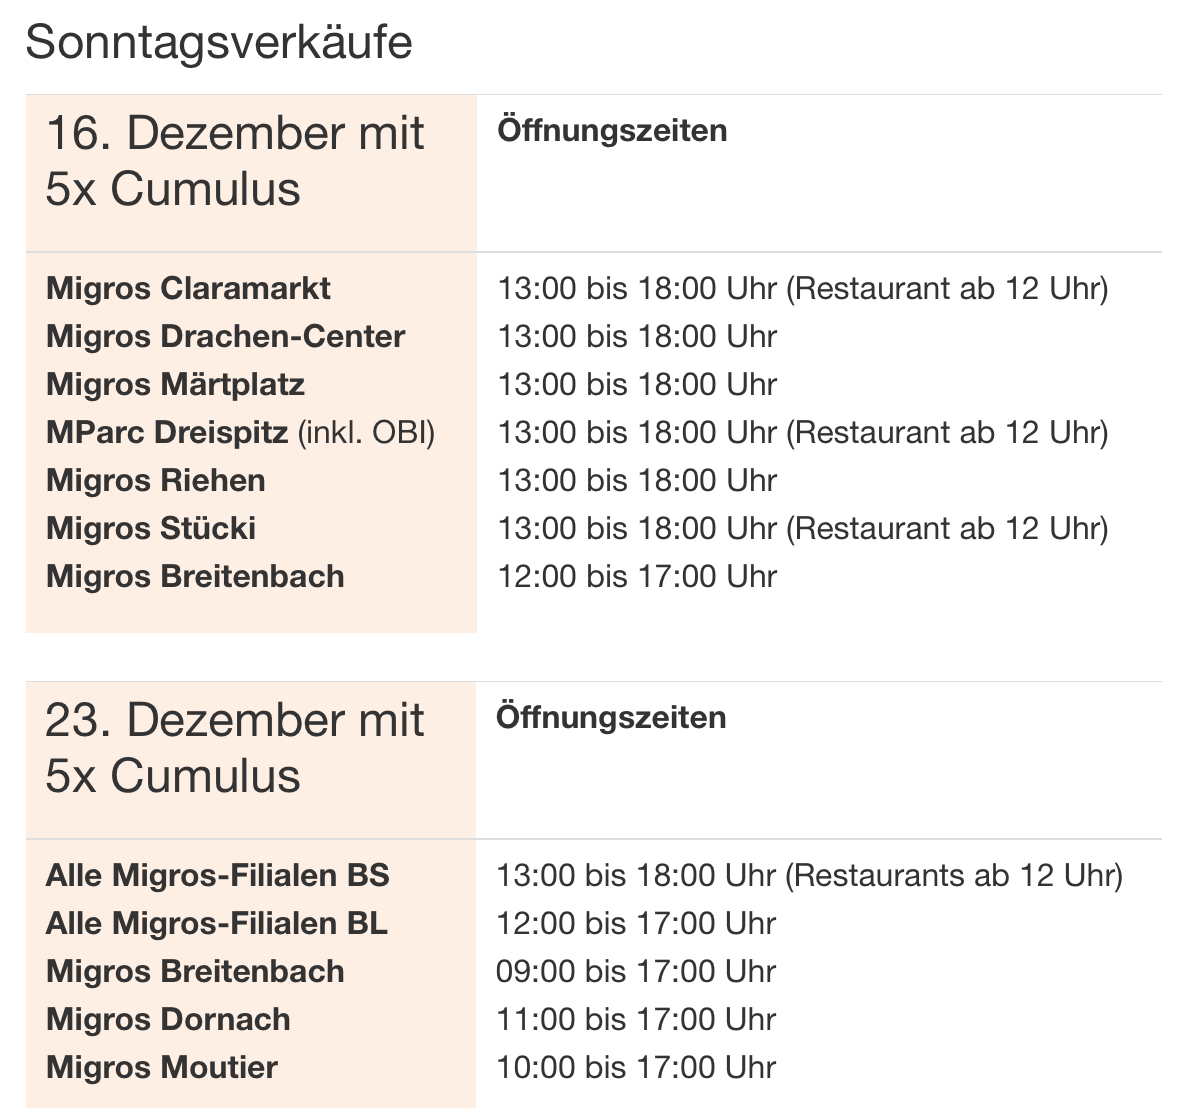The width and height of the screenshot is (1185, 1108).
Task: Click Migros Breitenbach in the 16. Dezember list
Action: pyautogui.click(x=195, y=576)
